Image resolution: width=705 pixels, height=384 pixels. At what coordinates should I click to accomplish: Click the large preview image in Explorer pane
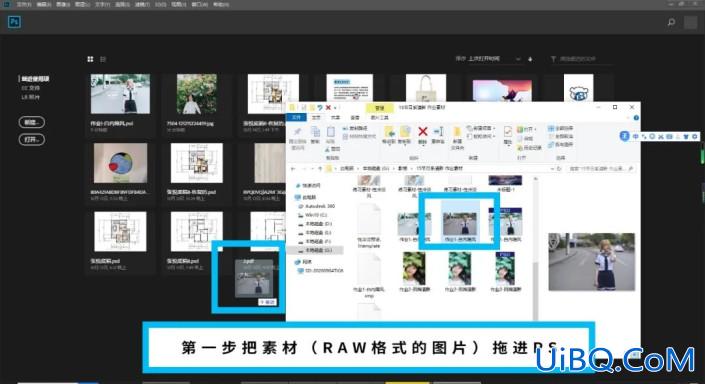tap(592, 262)
